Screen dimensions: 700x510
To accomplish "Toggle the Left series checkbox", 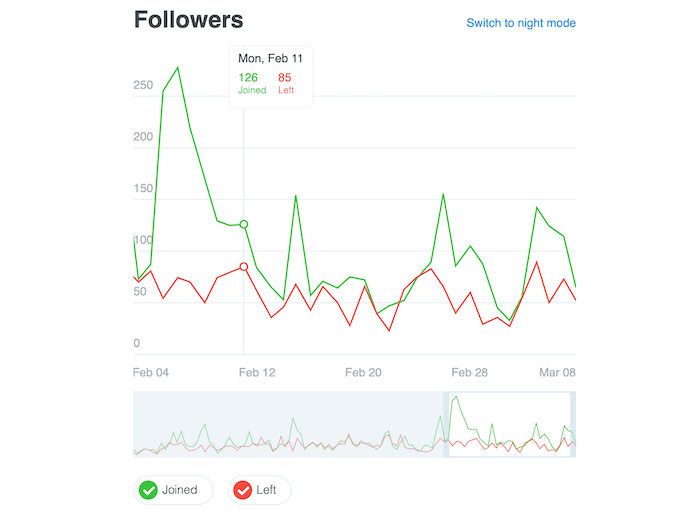I will coord(242,490).
